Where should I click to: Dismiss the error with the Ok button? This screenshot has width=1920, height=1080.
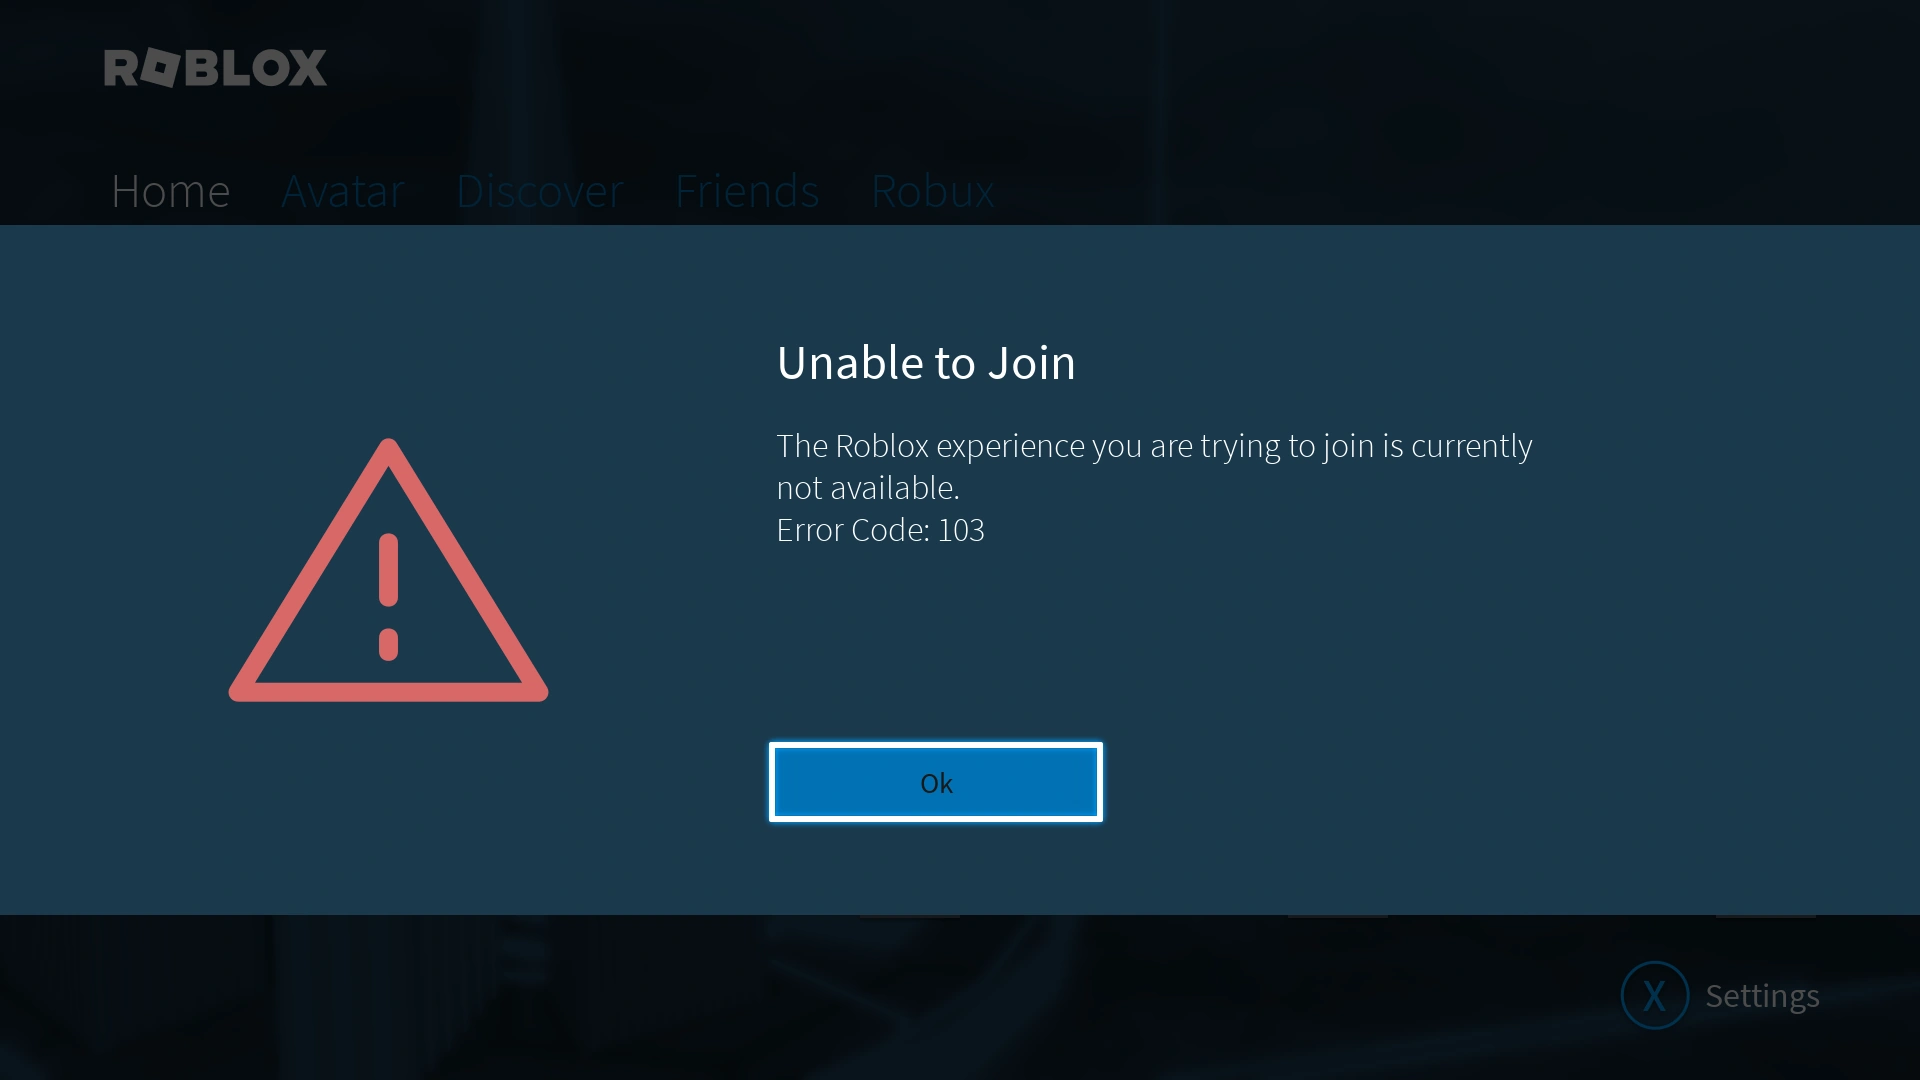(936, 782)
